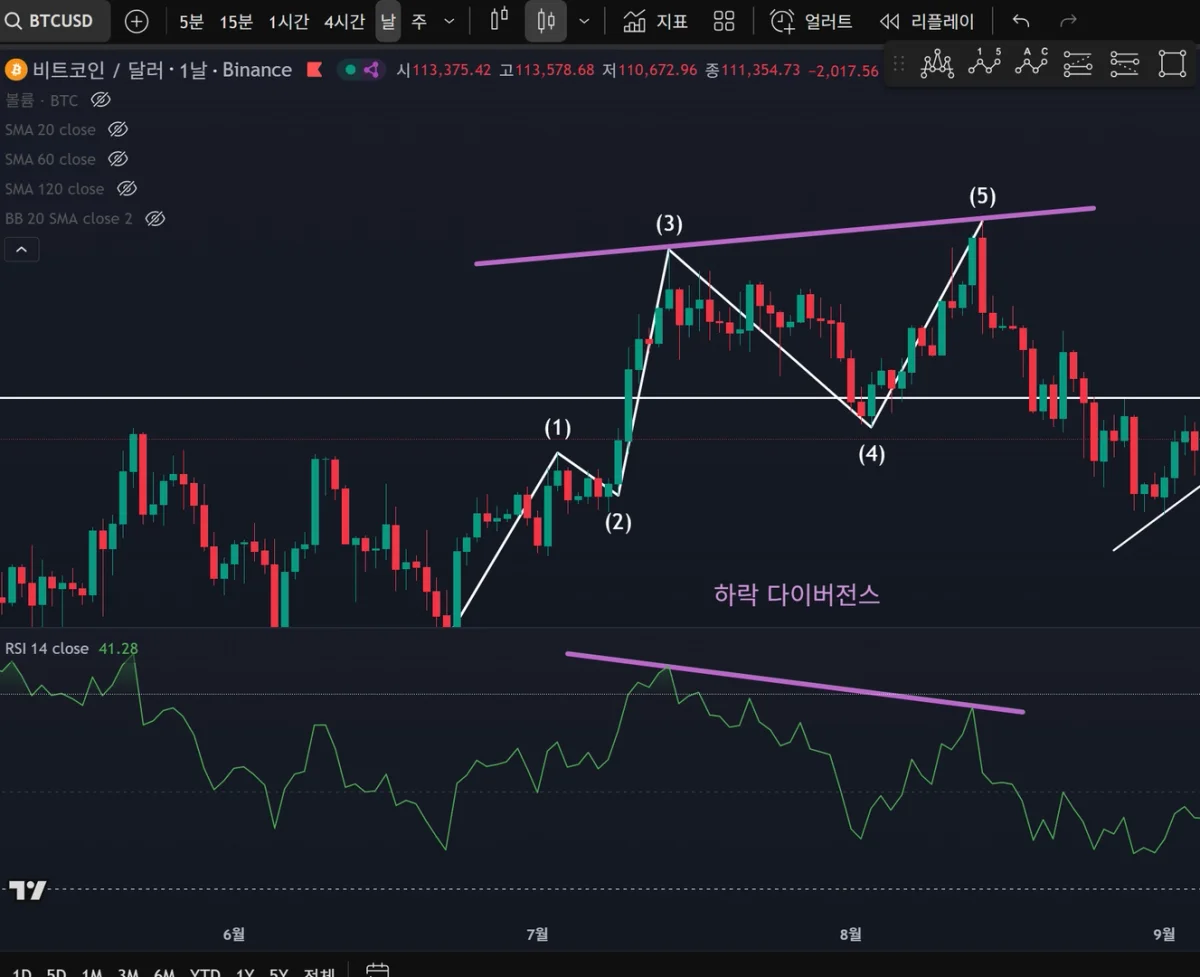Select the Elliott impulse wave 12345 tool
The height and width of the screenshot is (977, 1200).
pos(985,64)
